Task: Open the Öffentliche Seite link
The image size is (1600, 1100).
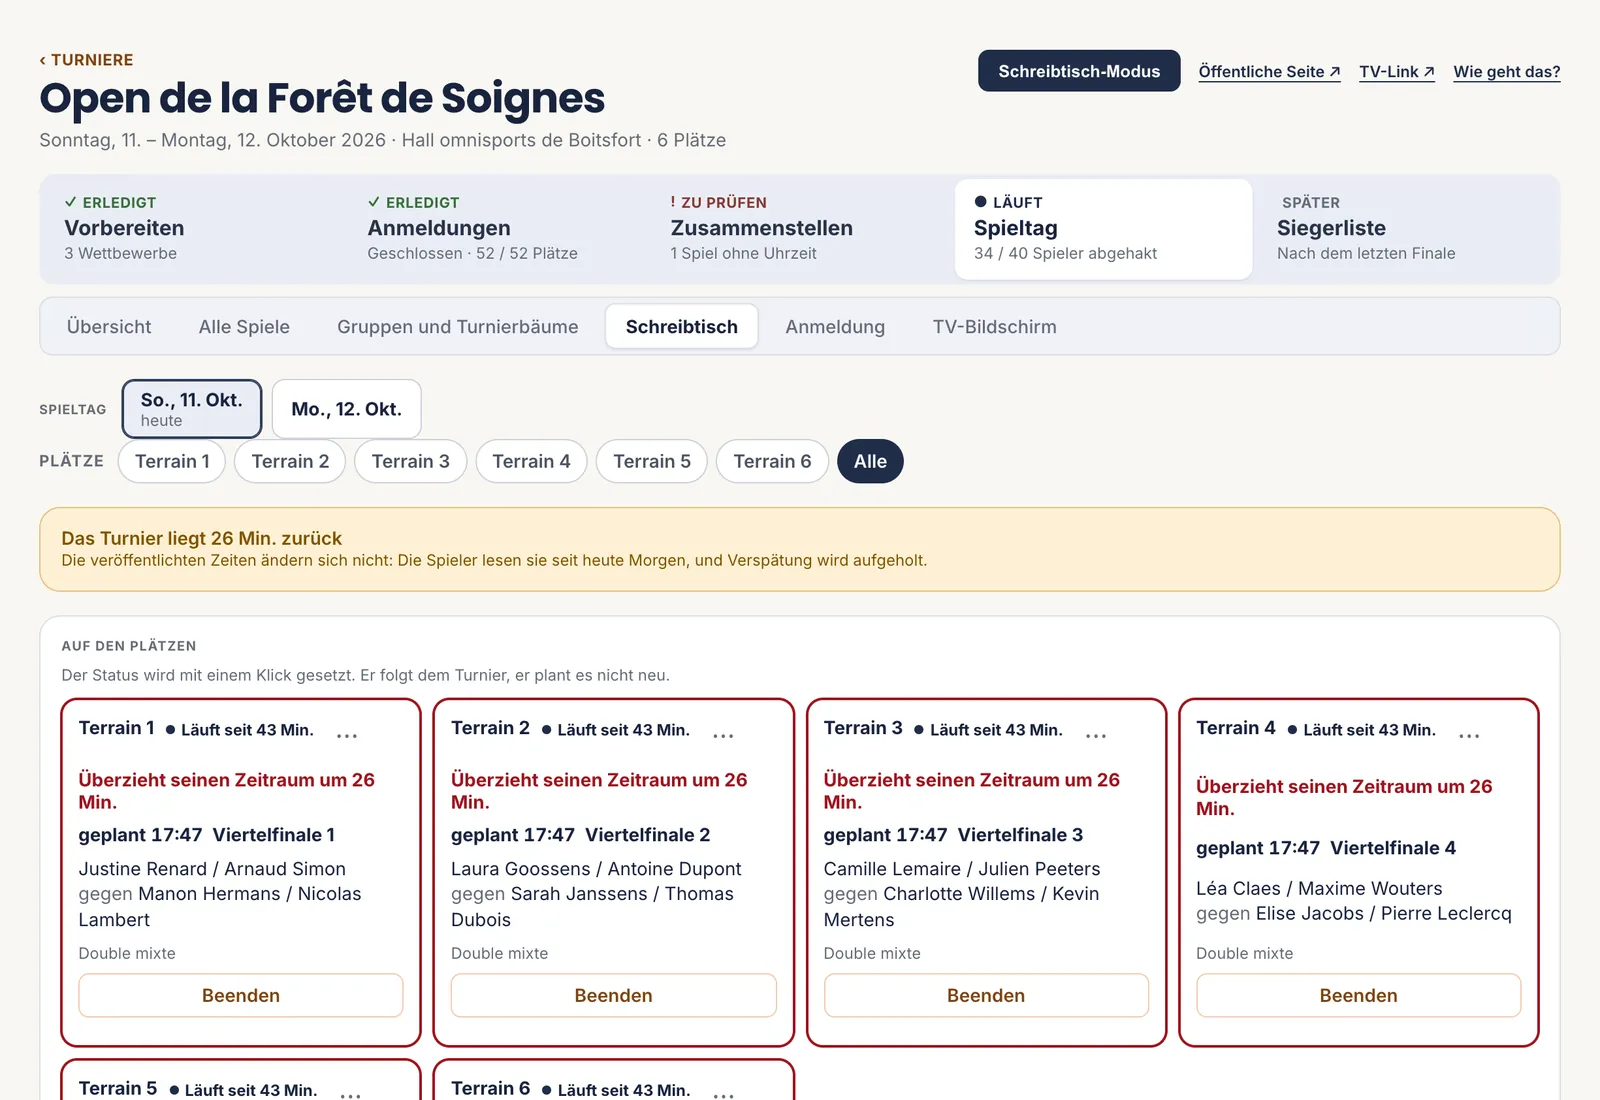Action: [1269, 72]
